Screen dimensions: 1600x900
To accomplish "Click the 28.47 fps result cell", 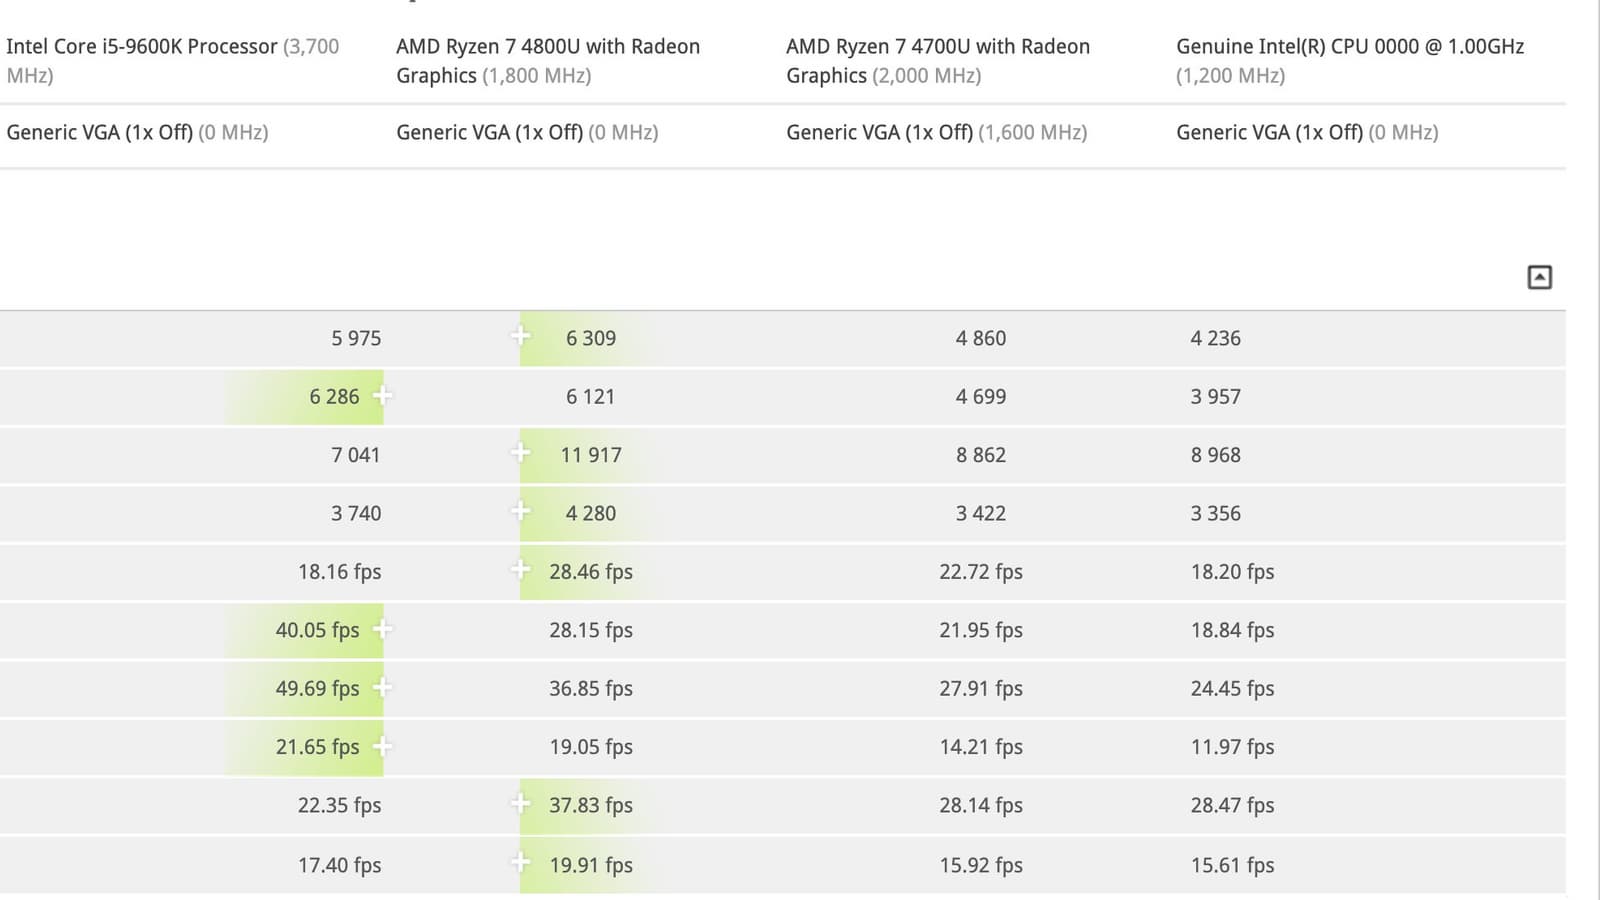I will 1232,805.
